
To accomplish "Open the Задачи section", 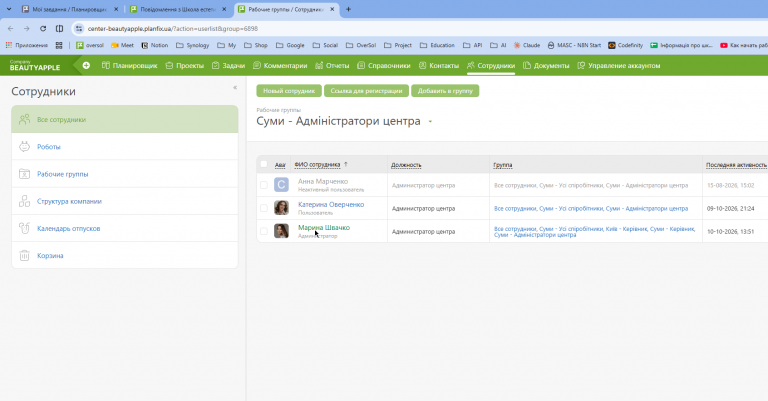I will 228,66.
